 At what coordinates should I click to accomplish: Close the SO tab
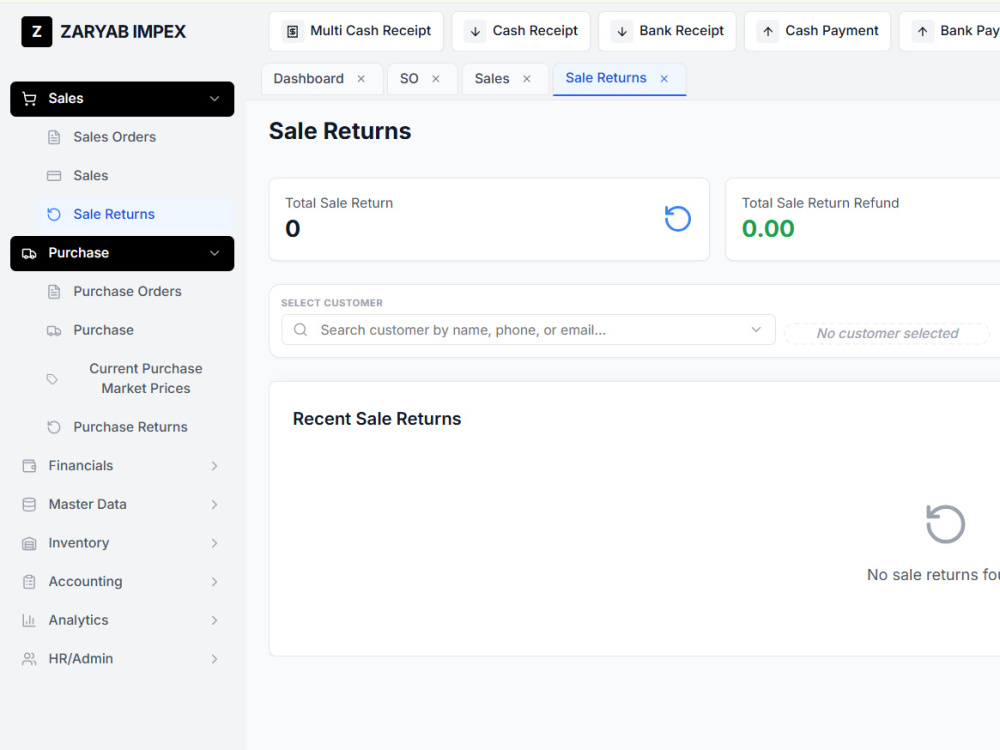pos(436,78)
